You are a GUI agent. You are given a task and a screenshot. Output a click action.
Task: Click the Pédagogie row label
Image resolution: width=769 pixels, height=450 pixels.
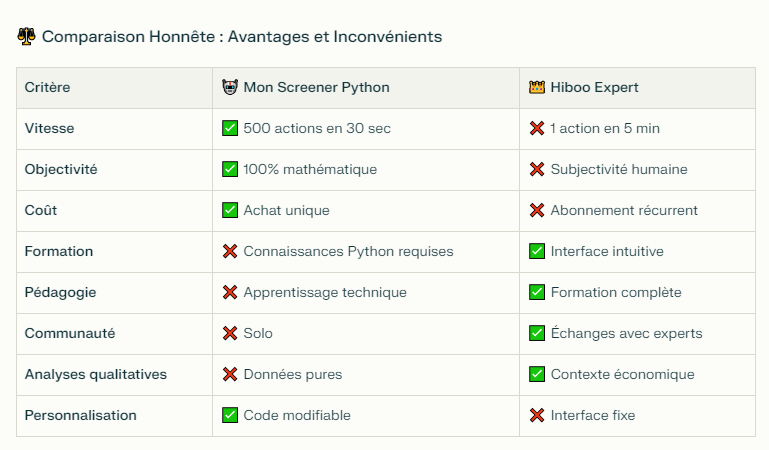tap(60, 293)
